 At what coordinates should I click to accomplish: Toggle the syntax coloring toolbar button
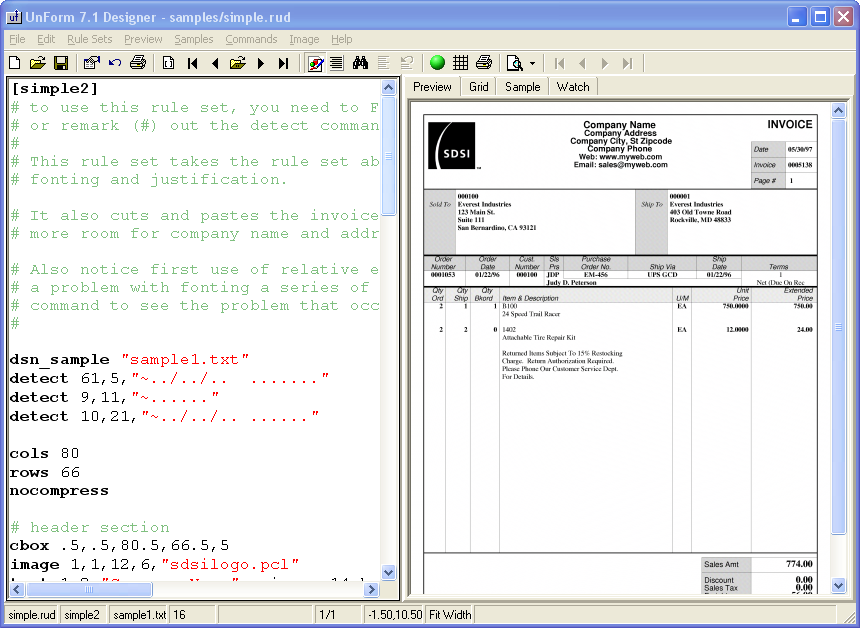(x=315, y=63)
